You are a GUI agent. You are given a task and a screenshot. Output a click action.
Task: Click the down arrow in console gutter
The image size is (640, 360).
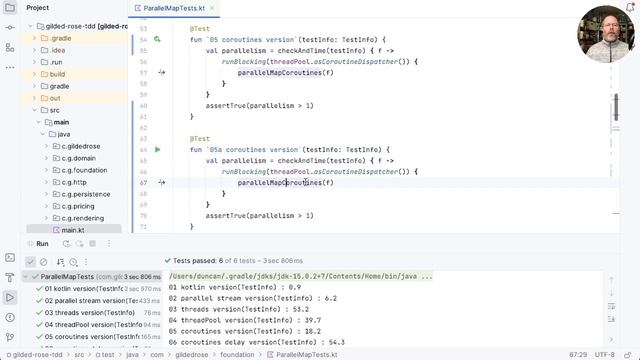[611, 293]
